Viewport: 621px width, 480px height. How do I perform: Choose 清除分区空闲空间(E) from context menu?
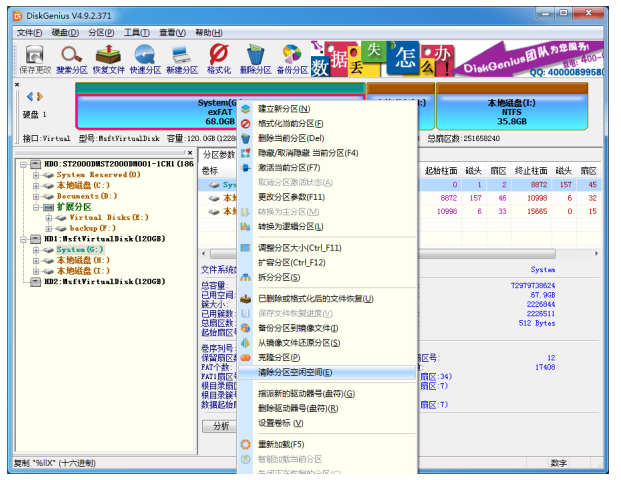coord(327,372)
